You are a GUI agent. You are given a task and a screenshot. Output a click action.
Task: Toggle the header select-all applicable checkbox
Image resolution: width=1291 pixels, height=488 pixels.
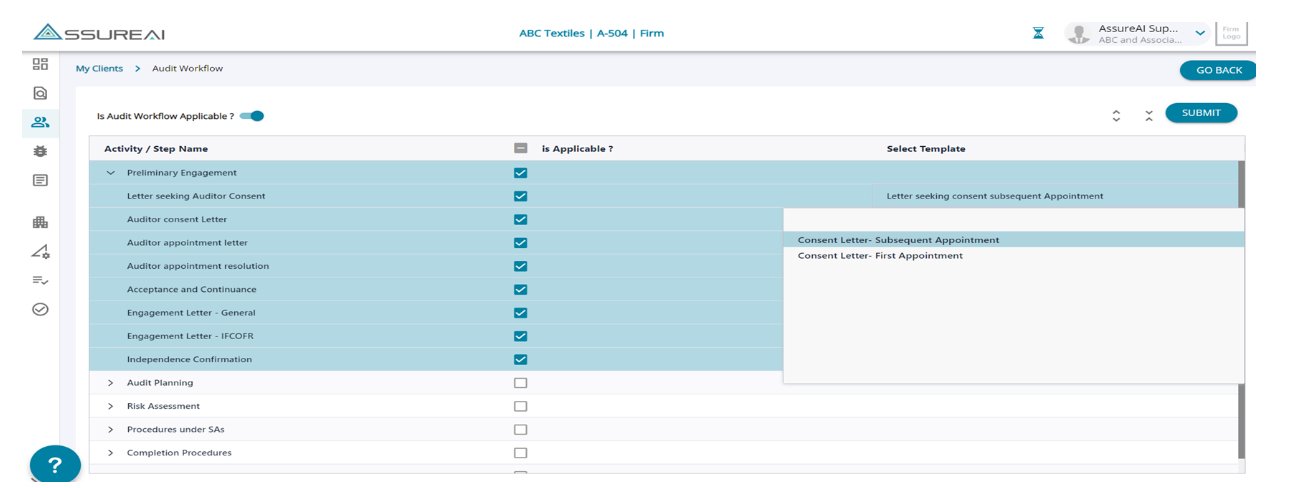[520, 148]
